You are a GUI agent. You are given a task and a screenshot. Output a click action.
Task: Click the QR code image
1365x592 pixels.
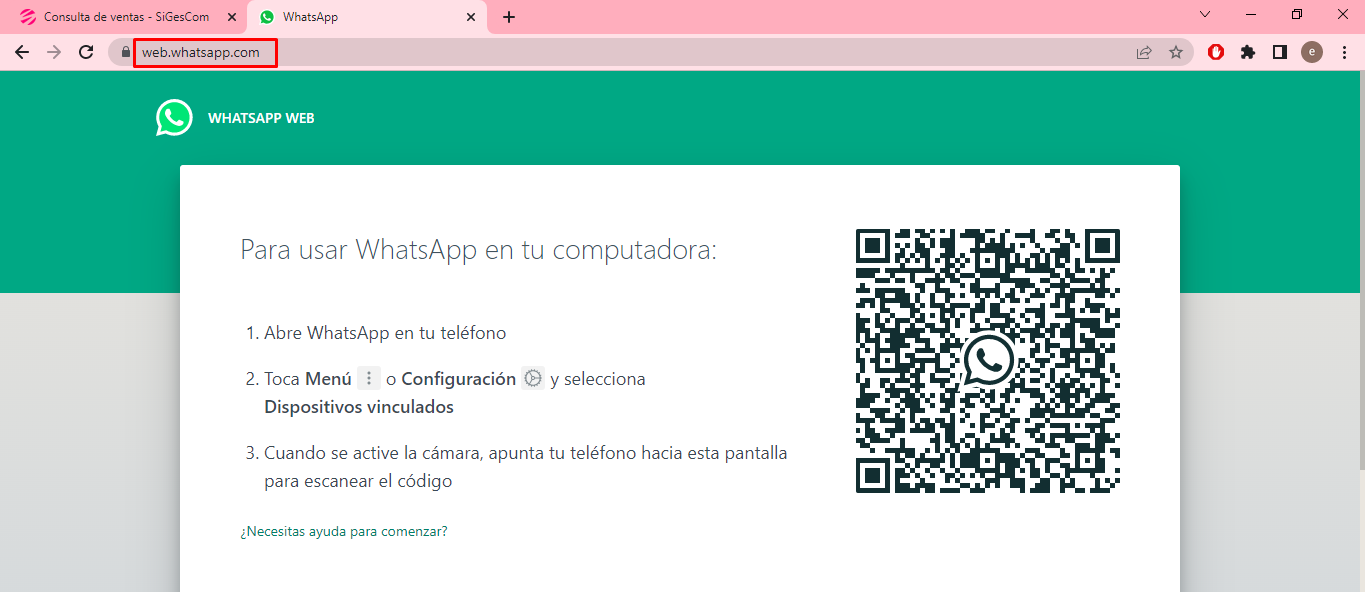click(988, 361)
